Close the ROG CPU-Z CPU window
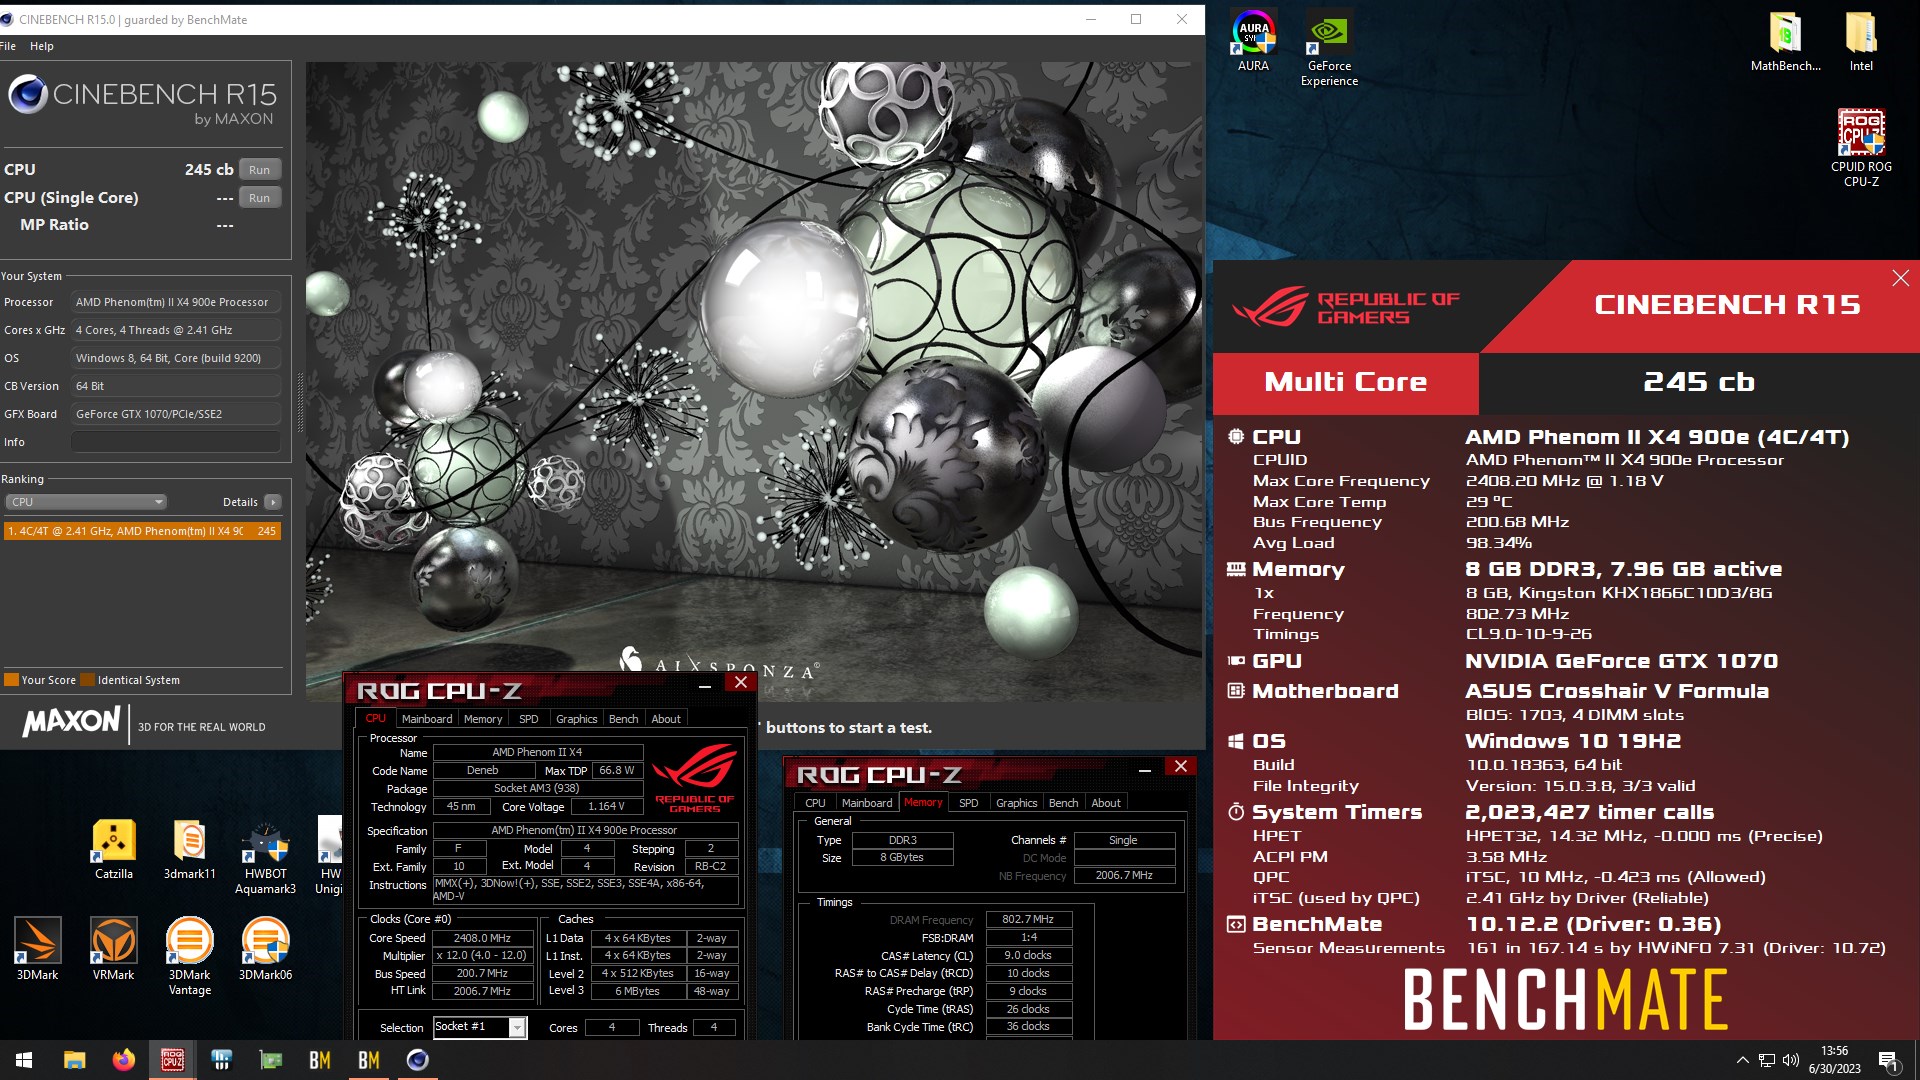Viewport: 1920px width, 1080px height. tap(740, 682)
